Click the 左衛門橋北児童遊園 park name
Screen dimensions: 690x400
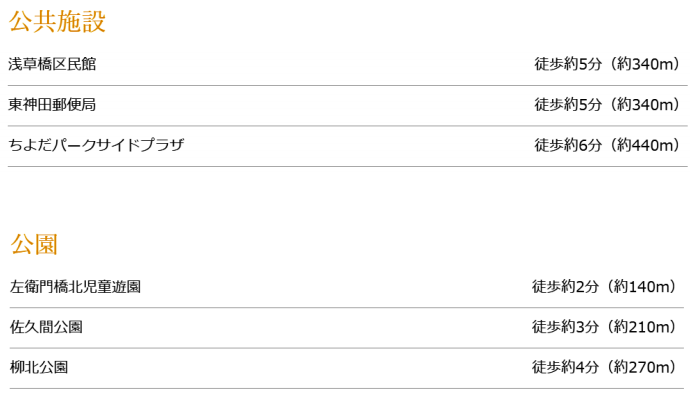click(75, 287)
